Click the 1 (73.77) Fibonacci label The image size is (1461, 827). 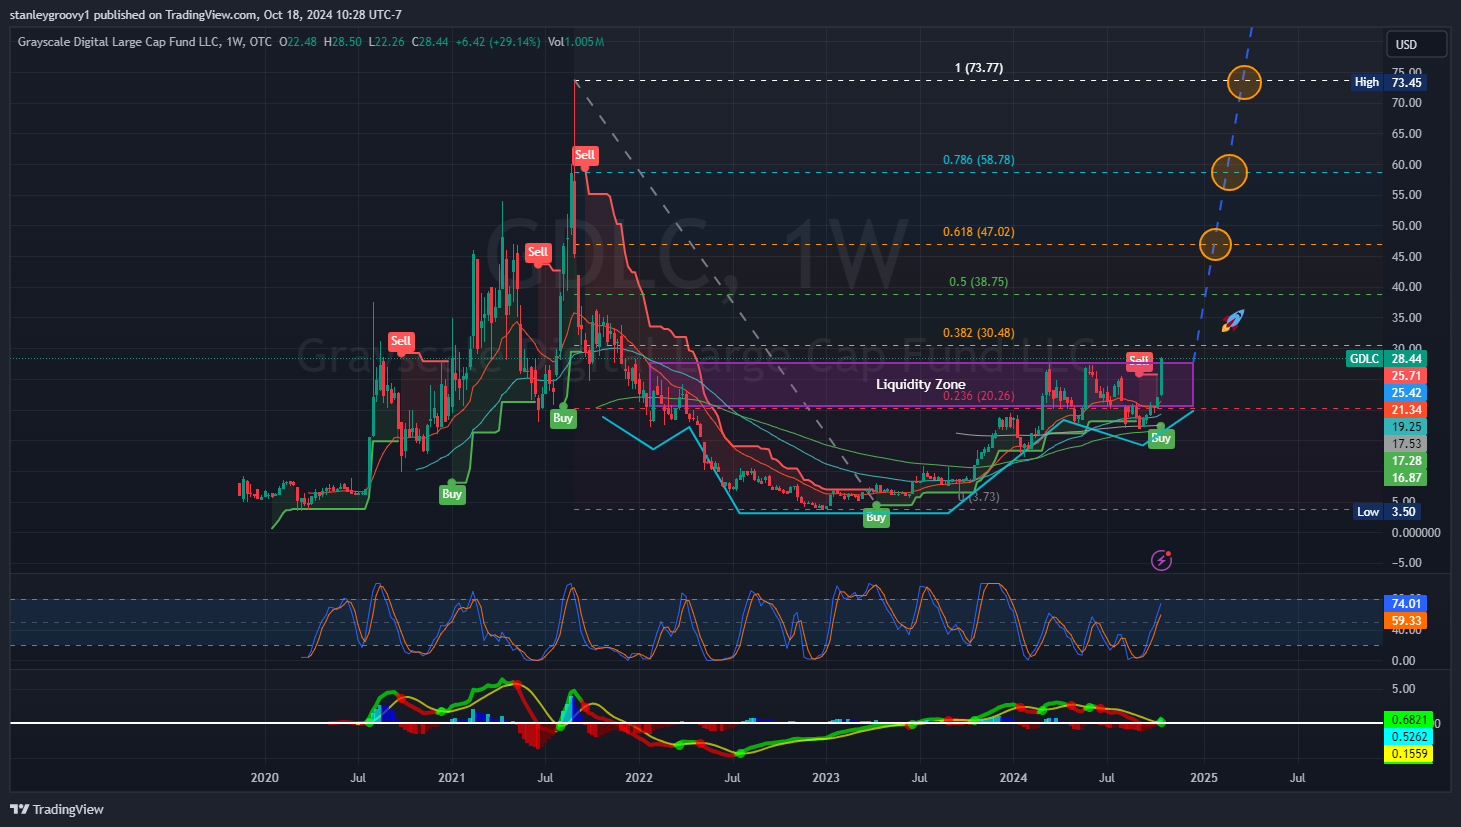(x=979, y=68)
